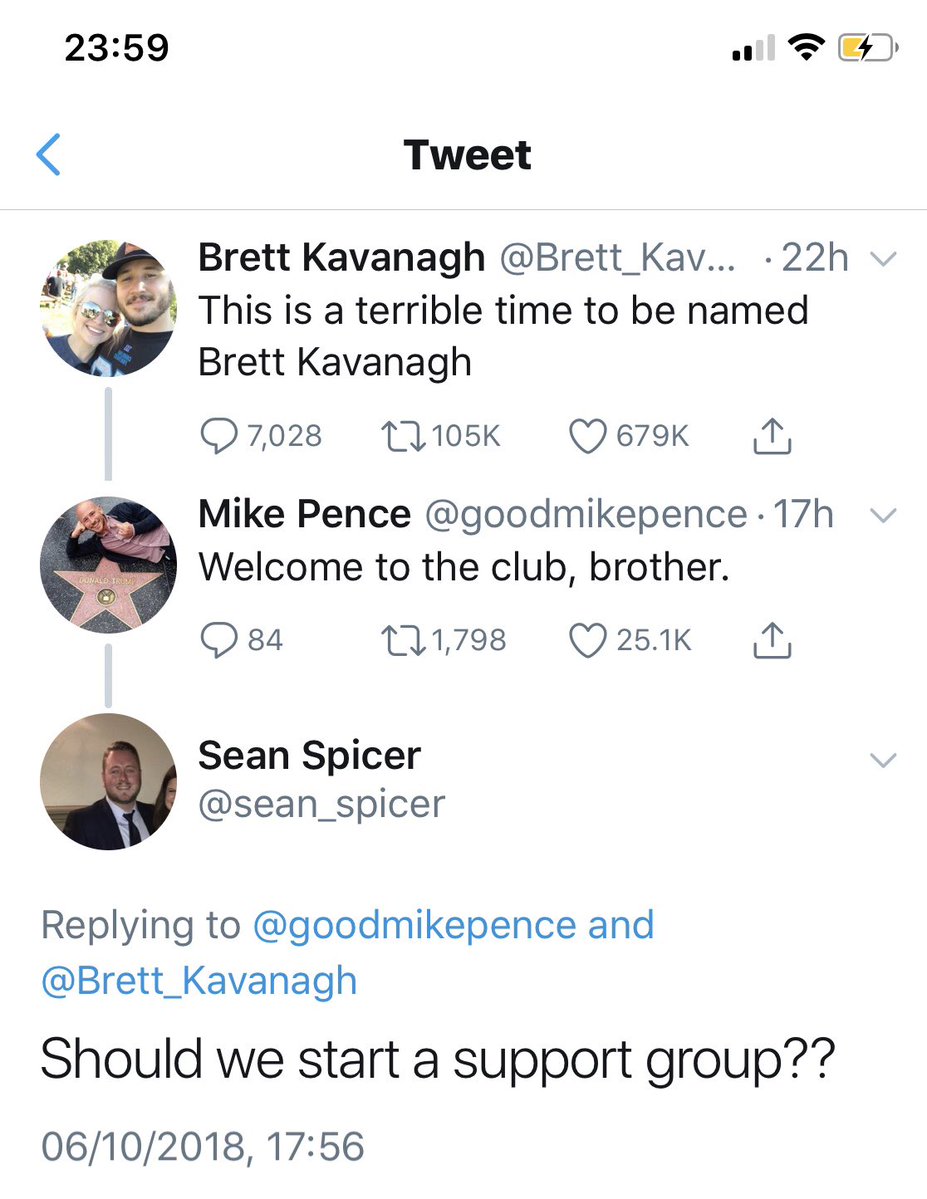Open options chevron on Mike Pence's tweet
This screenshot has height=1199, width=927.
[x=883, y=515]
